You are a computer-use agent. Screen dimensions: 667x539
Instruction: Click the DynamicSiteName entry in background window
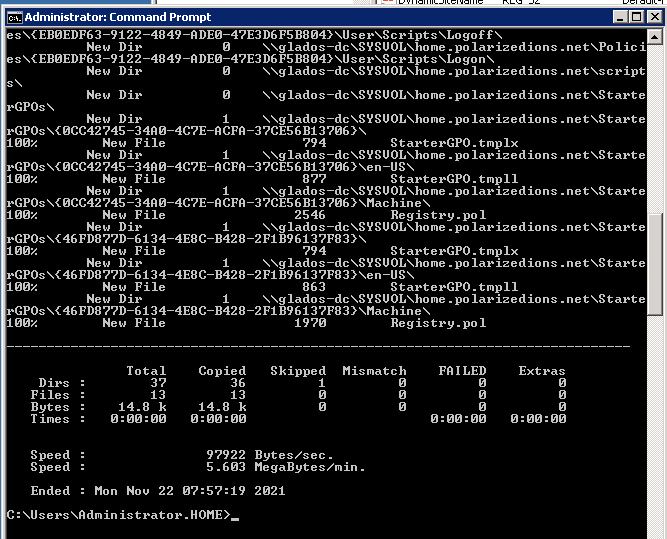pyautogui.click(x=443, y=3)
